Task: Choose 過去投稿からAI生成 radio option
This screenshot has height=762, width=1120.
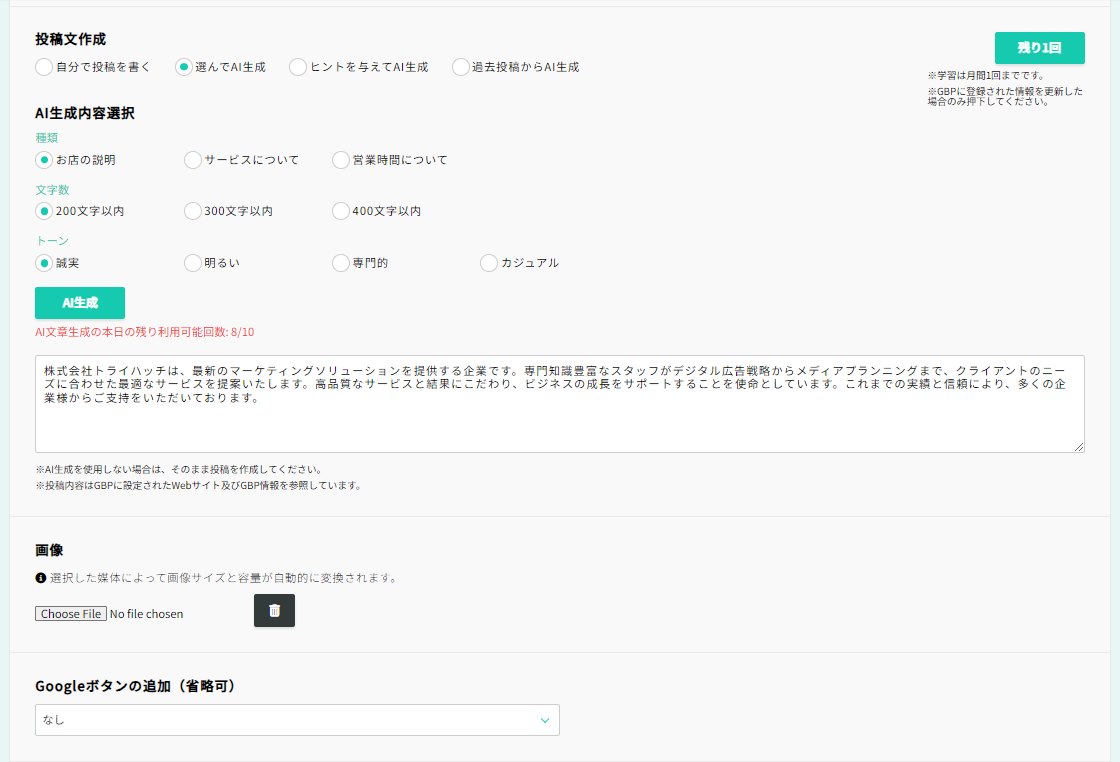Action: (461, 67)
